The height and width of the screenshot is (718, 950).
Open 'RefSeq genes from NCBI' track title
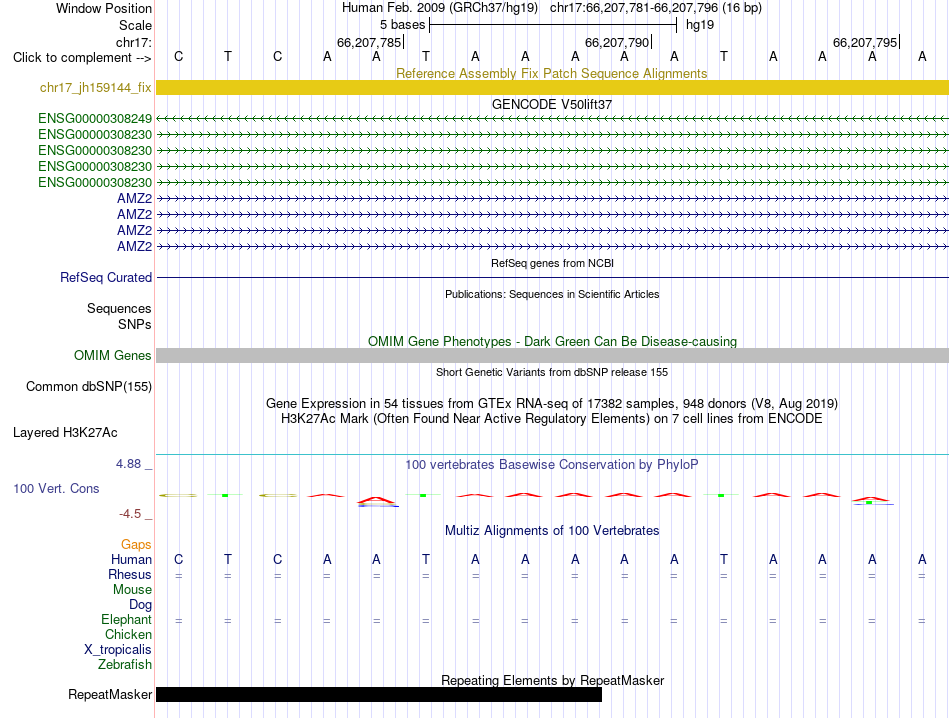tap(552, 263)
